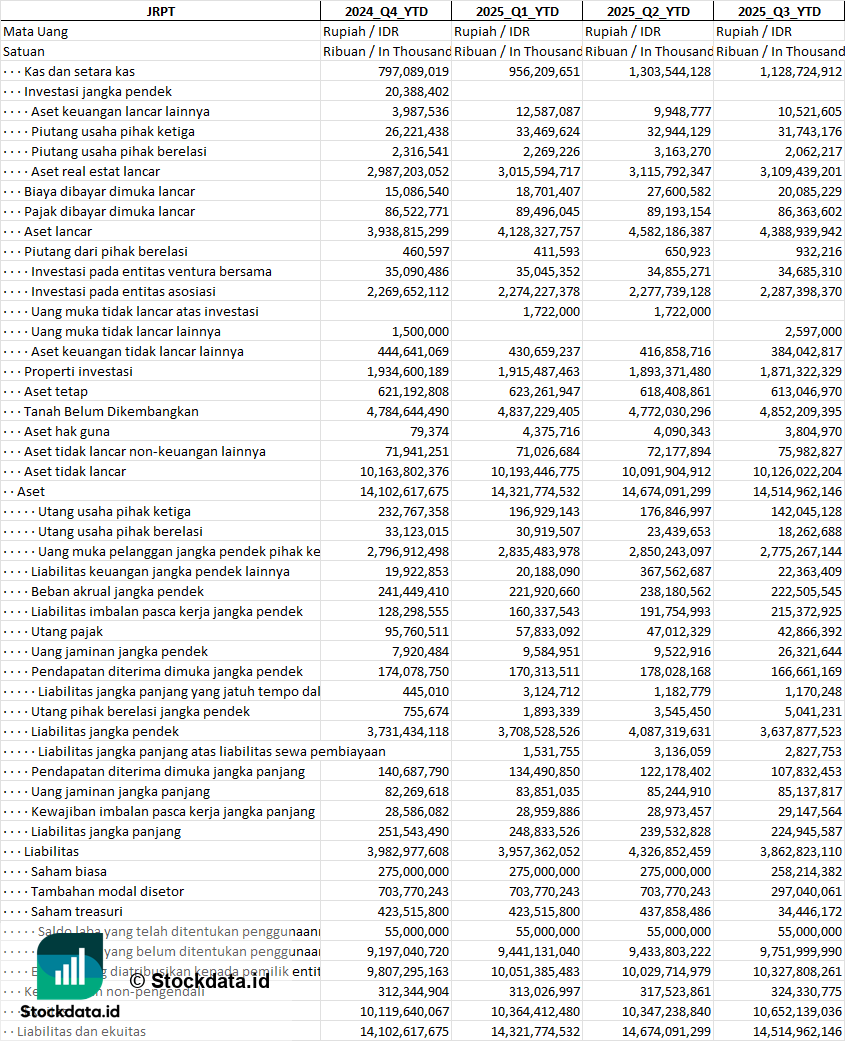Select the Properti investasi row label
The width and height of the screenshot is (845, 1041).
78,371
